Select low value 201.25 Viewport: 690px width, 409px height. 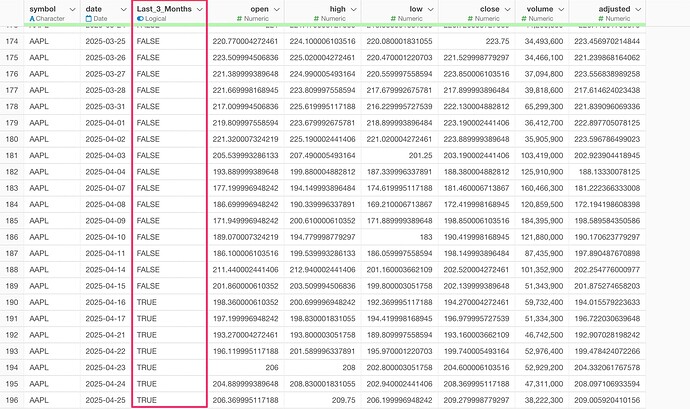420,155
